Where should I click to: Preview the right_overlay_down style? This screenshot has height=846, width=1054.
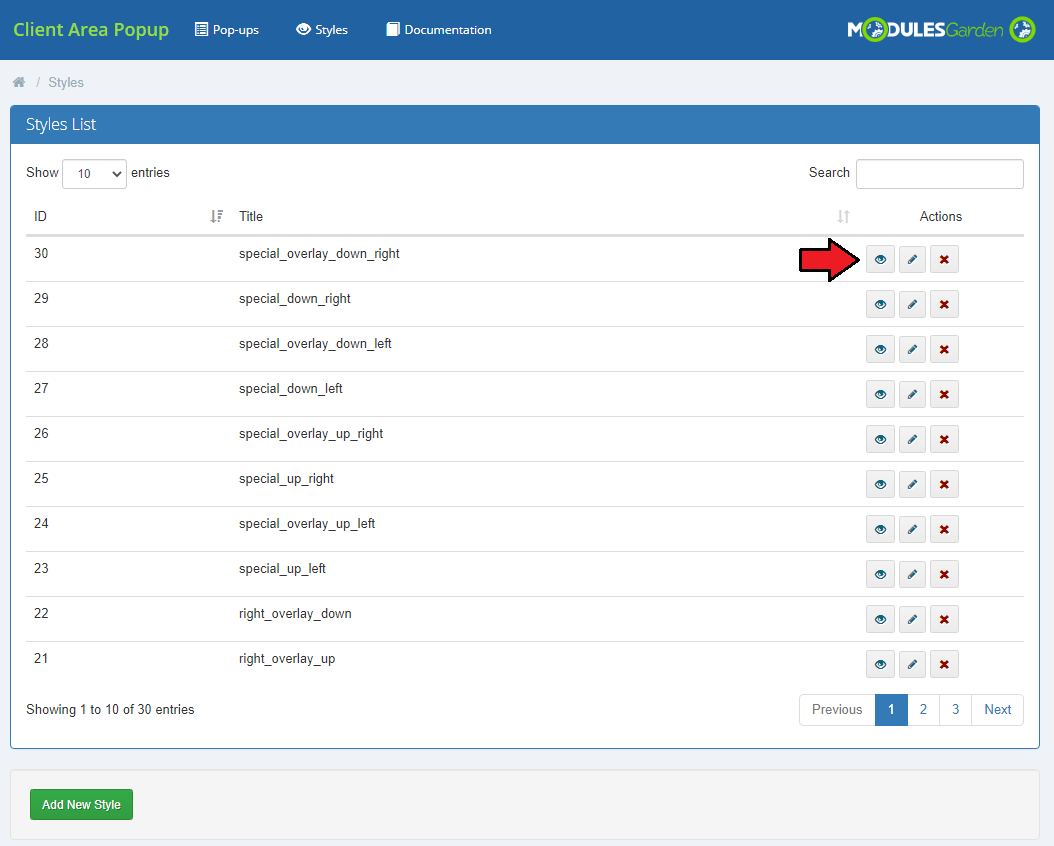click(880, 620)
